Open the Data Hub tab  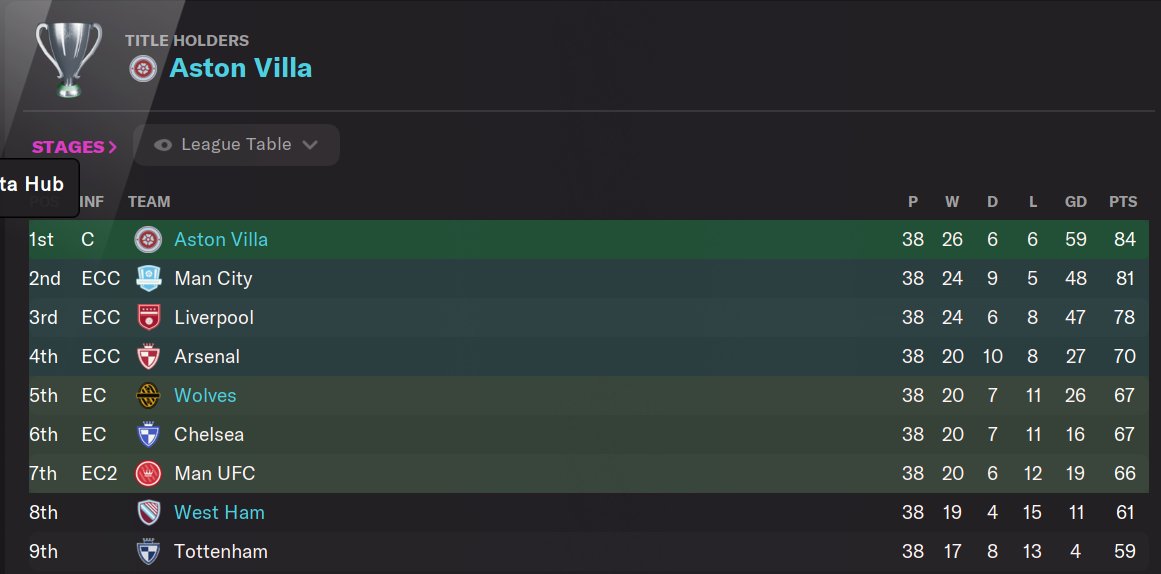pos(35,184)
